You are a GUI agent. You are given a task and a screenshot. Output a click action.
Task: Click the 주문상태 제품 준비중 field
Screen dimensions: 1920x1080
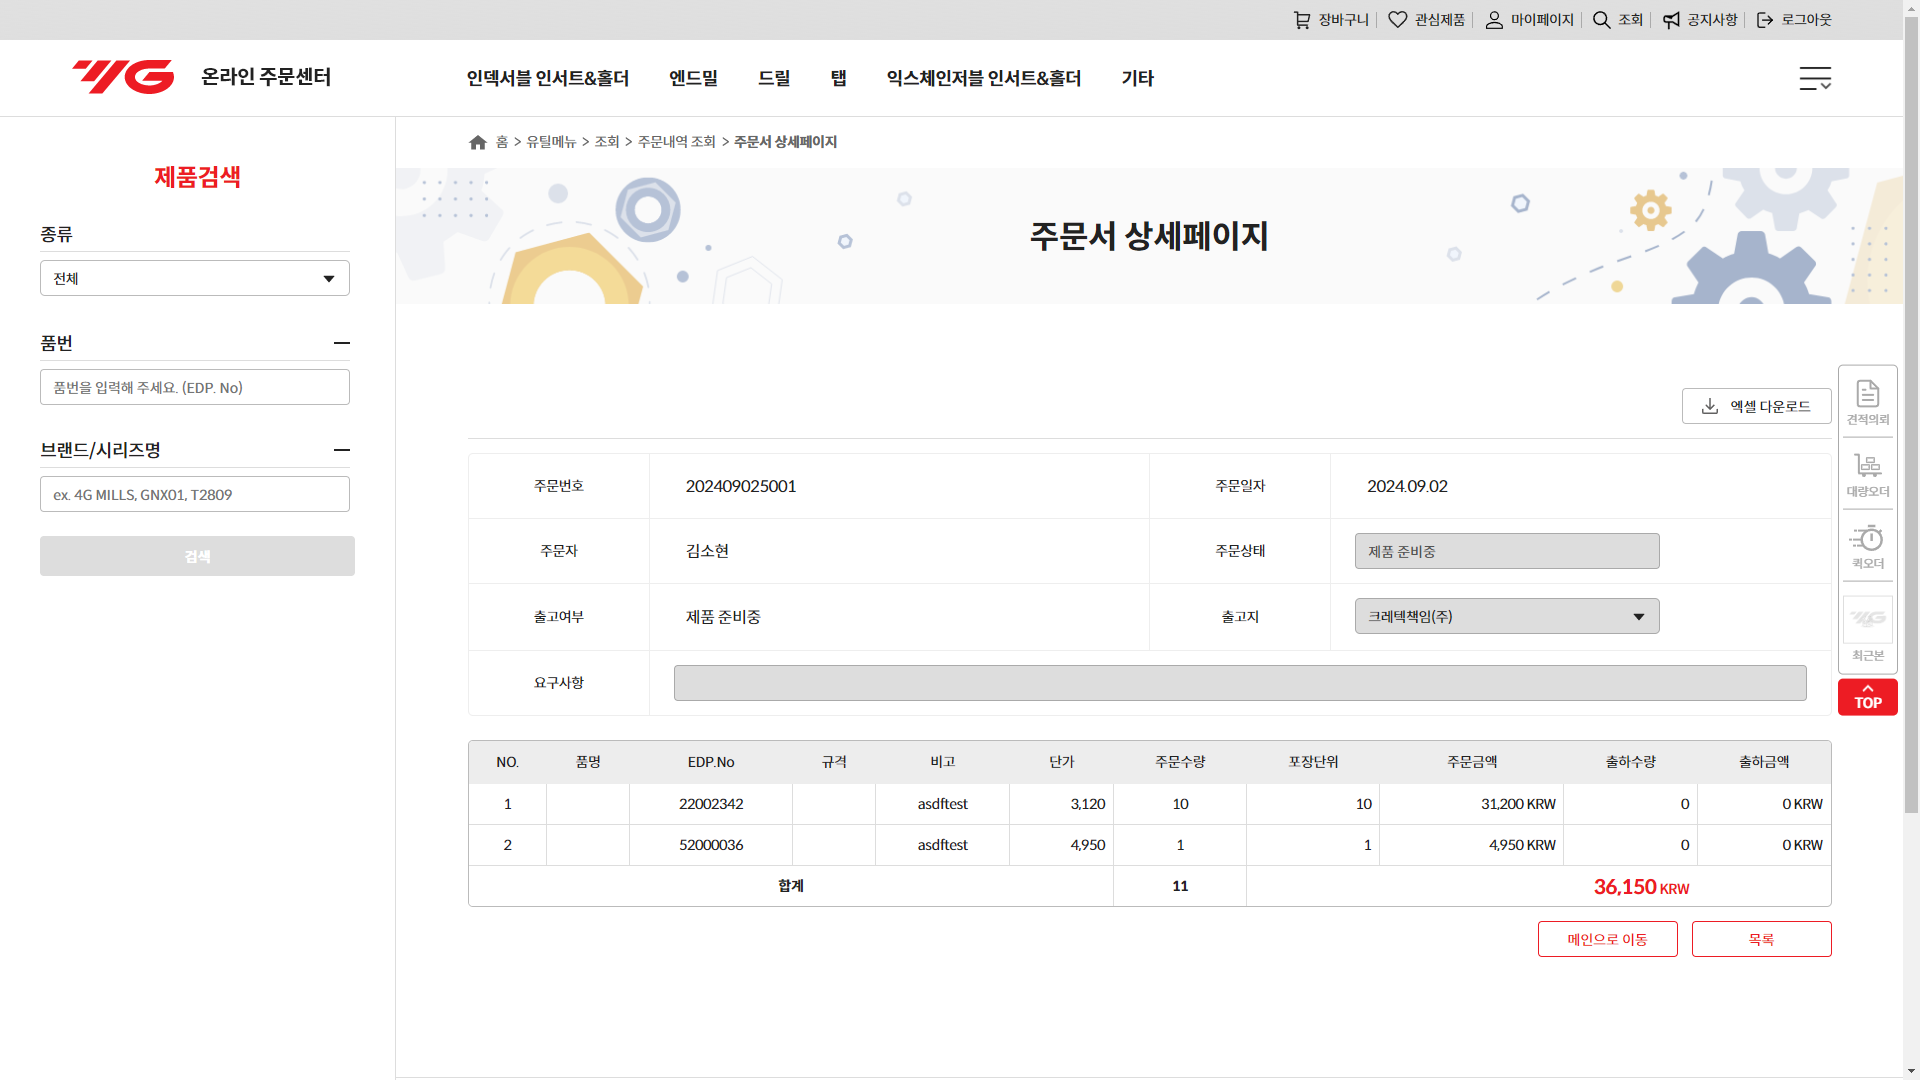tap(1506, 551)
